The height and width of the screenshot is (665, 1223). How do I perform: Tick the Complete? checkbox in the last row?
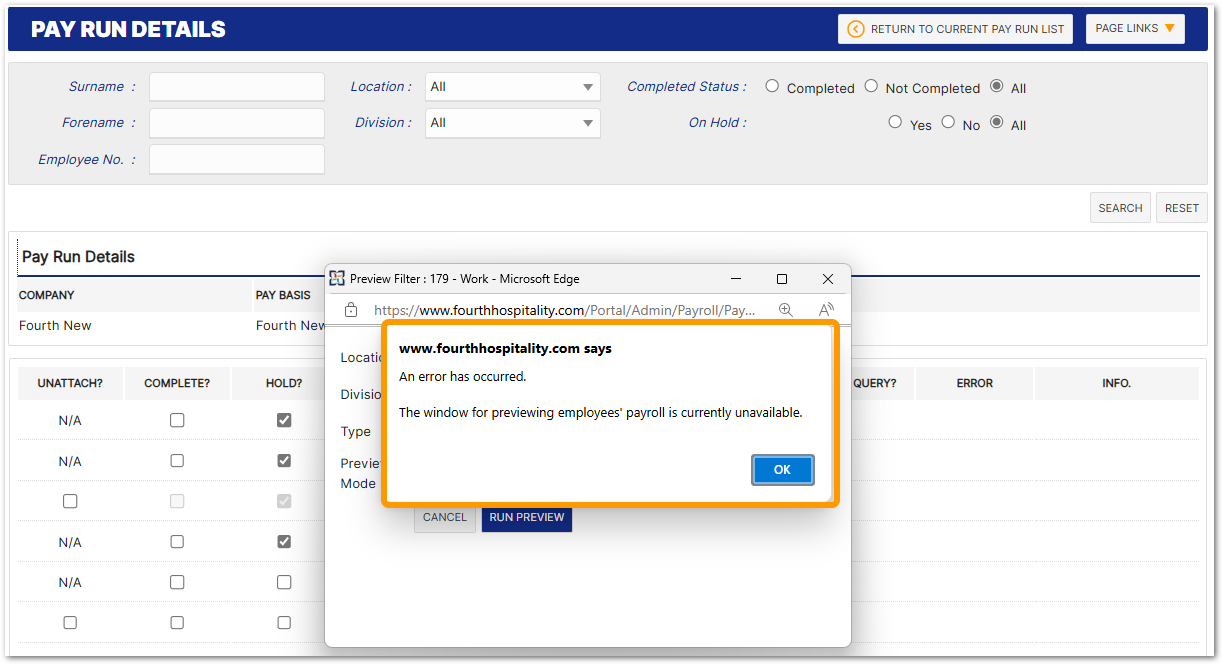[177, 622]
